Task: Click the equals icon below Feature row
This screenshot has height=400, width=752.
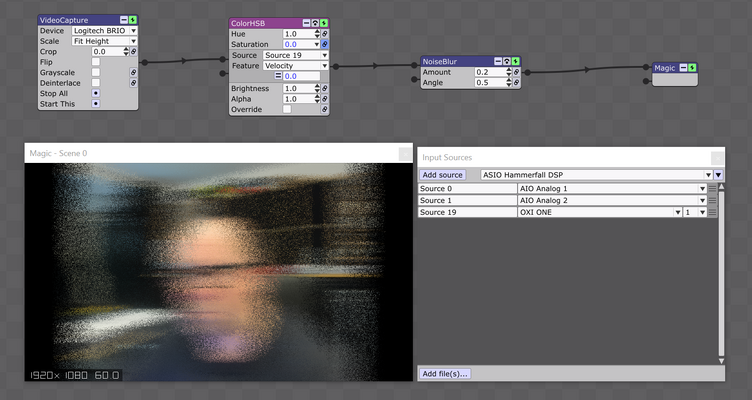Action: pos(278,76)
